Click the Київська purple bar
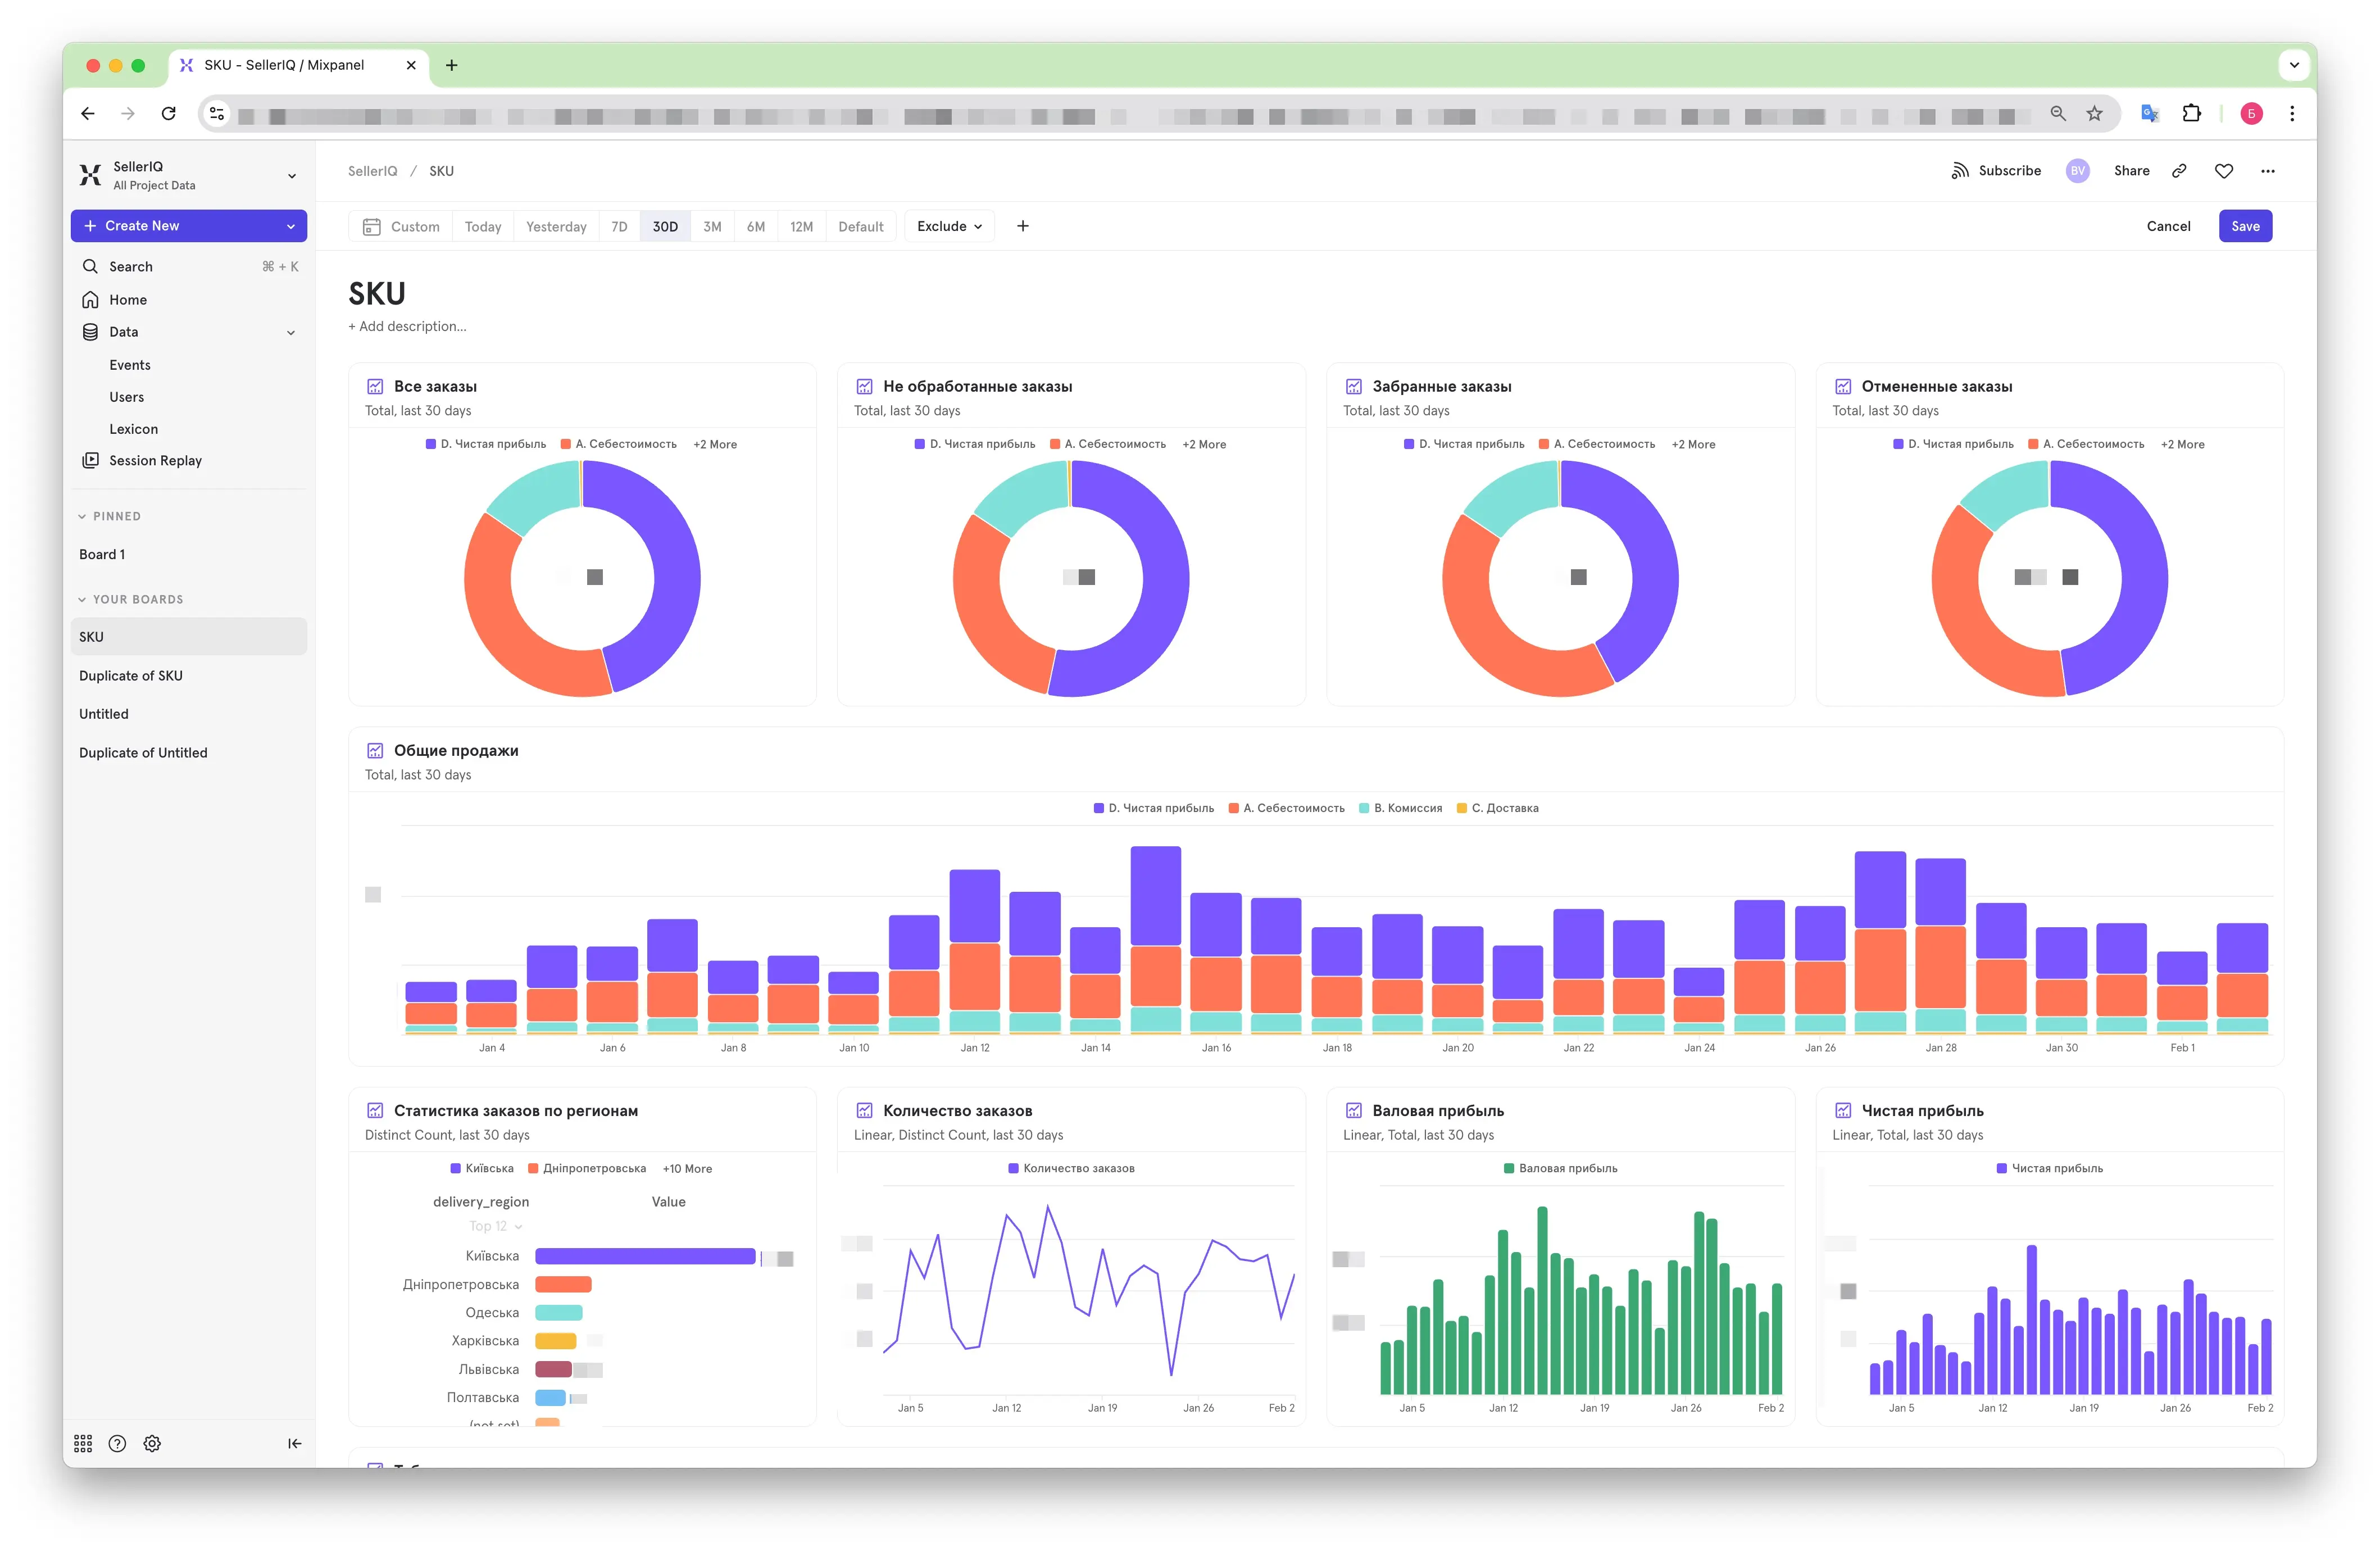This screenshot has height=1551, width=2380. click(645, 1256)
